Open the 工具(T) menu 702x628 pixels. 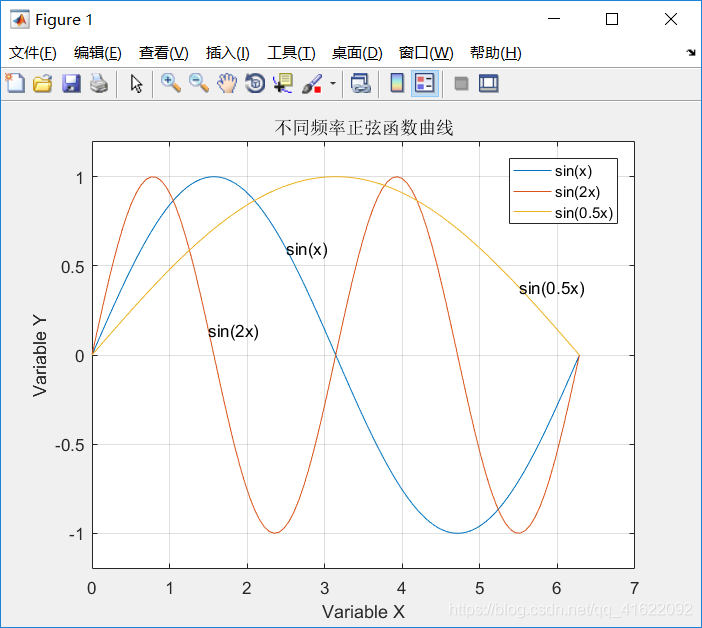tap(291, 53)
